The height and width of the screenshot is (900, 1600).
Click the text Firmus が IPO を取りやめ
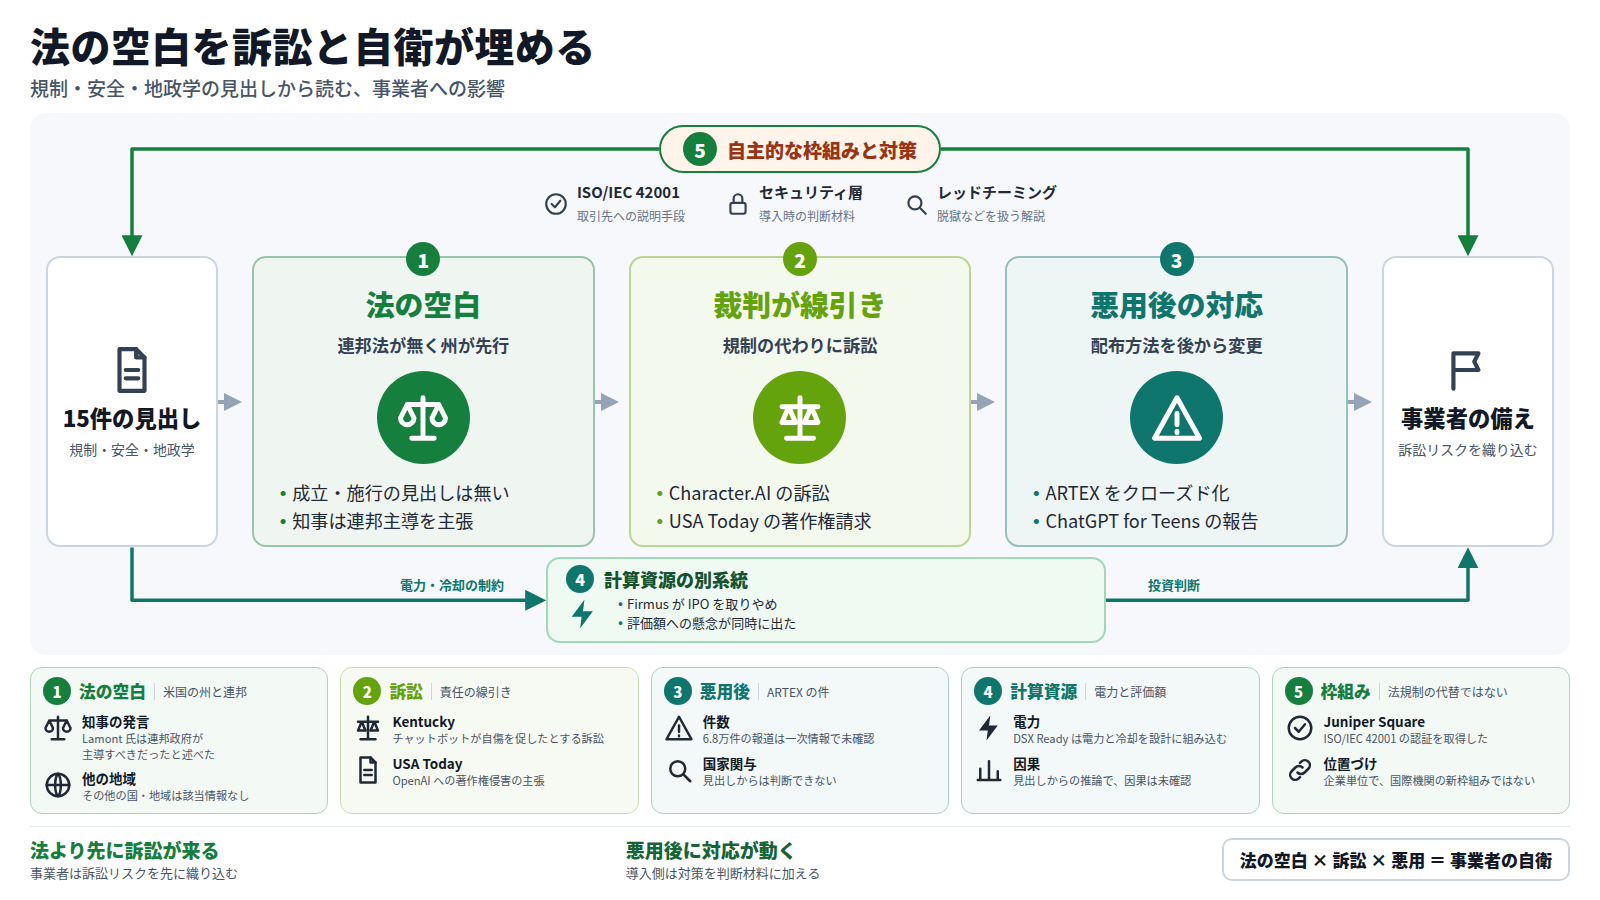[702, 604]
